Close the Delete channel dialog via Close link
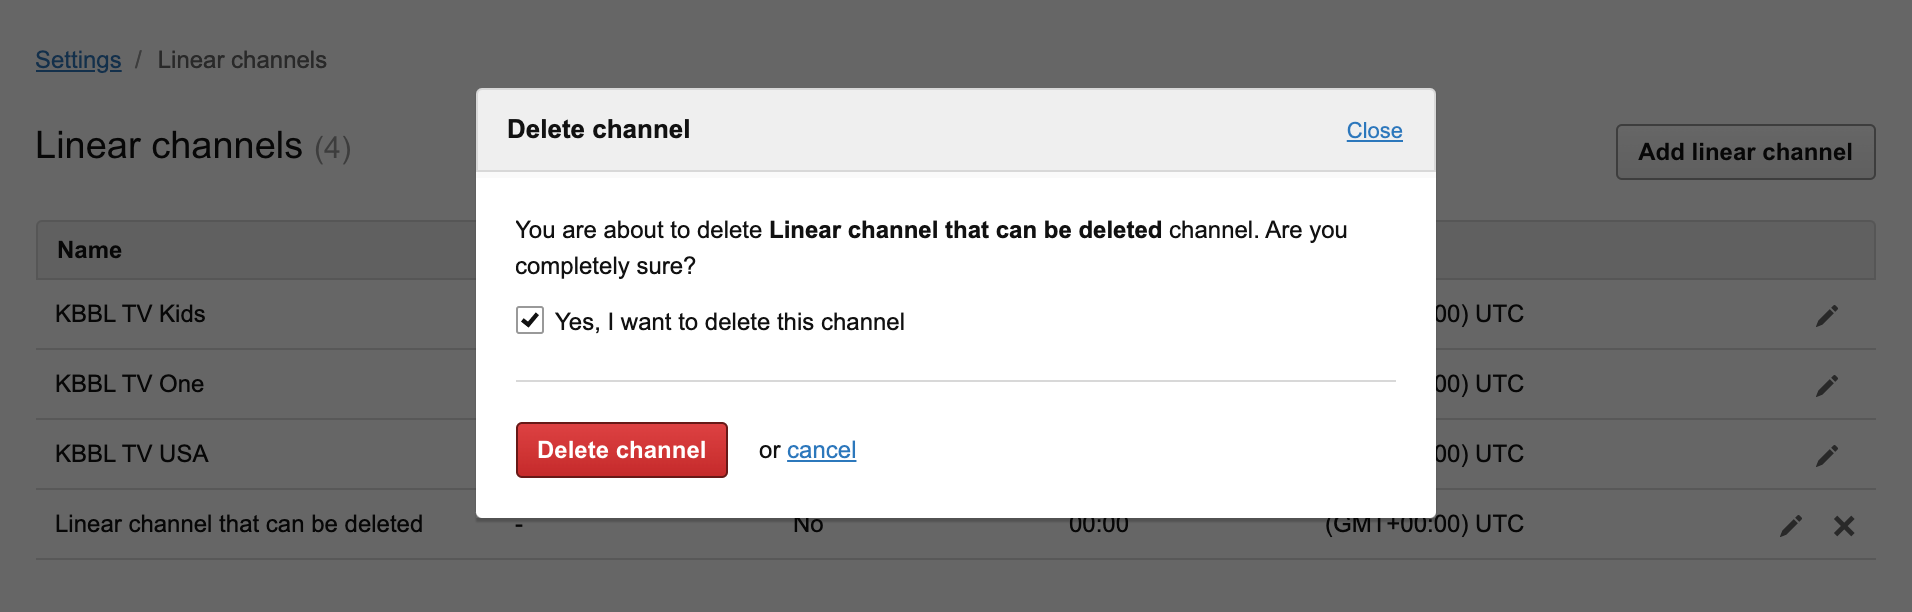Viewport: 1912px width, 612px height. click(x=1374, y=131)
